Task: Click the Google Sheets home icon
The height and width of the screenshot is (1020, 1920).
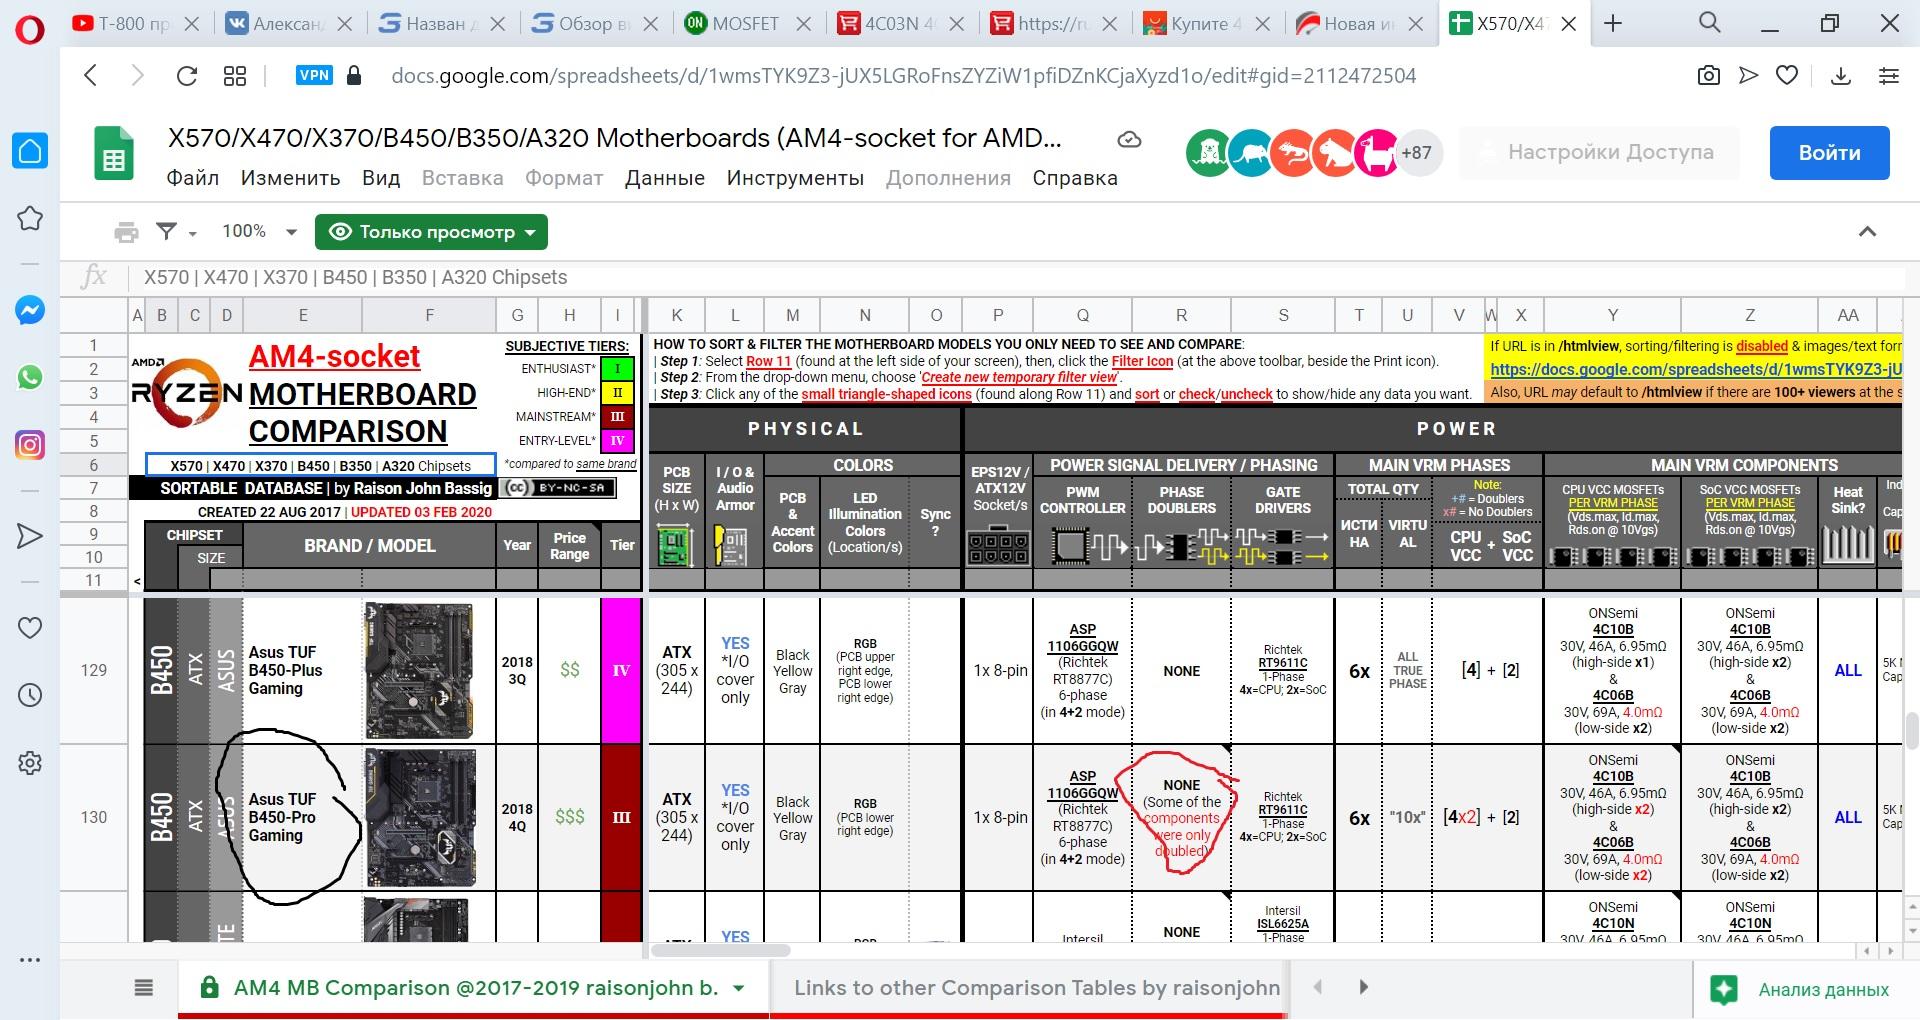Action: point(113,154)
